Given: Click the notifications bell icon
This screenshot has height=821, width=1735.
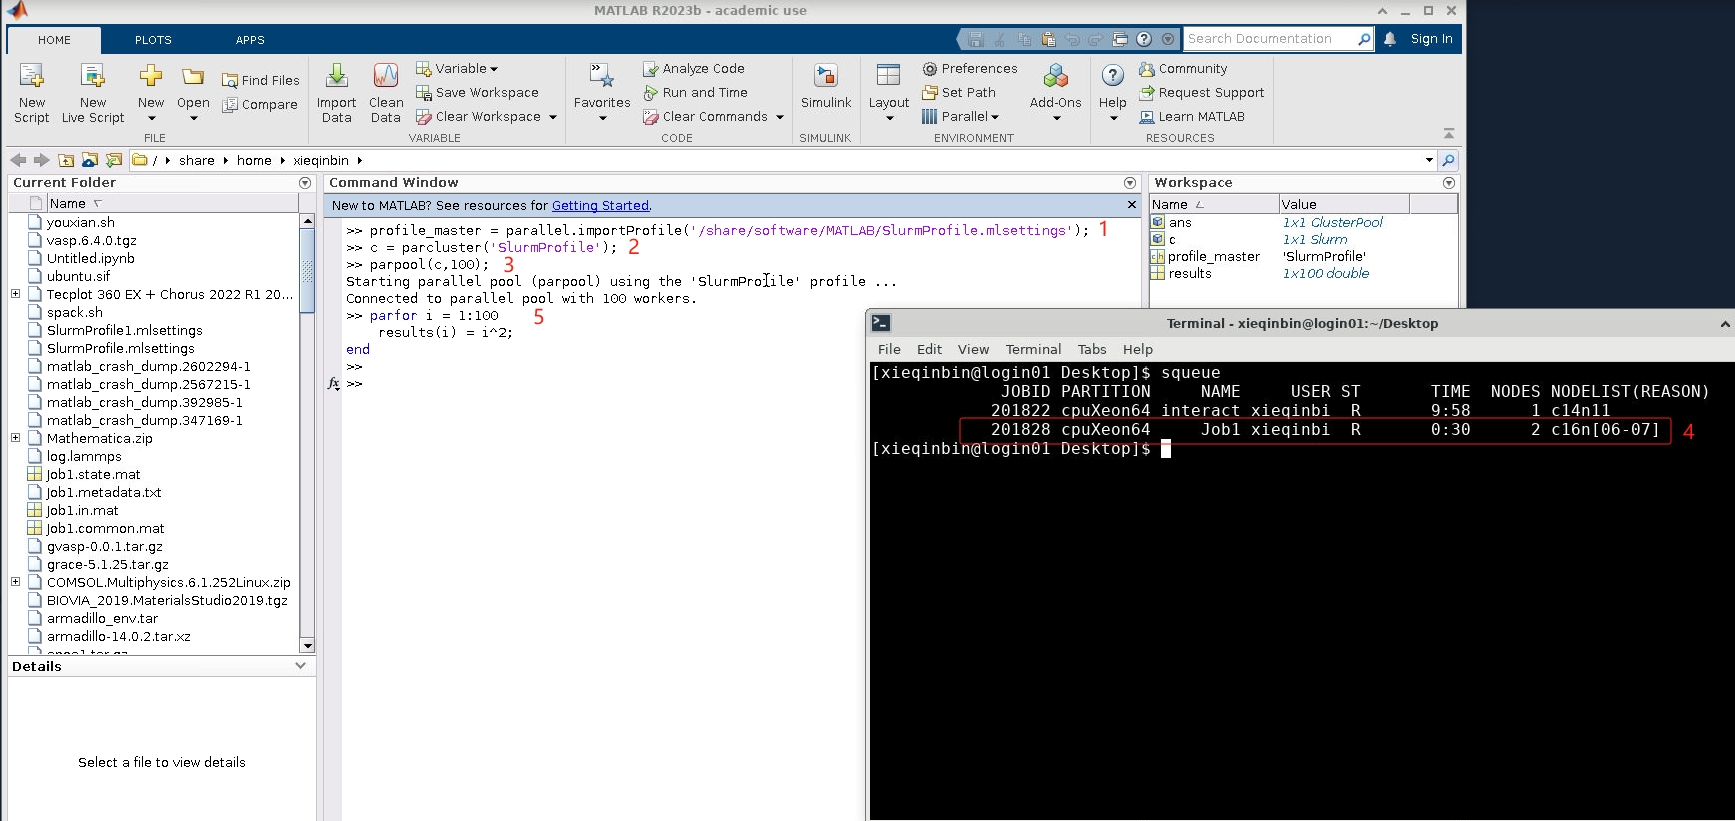Looking at the screenshot, I should coord(1389,39).
